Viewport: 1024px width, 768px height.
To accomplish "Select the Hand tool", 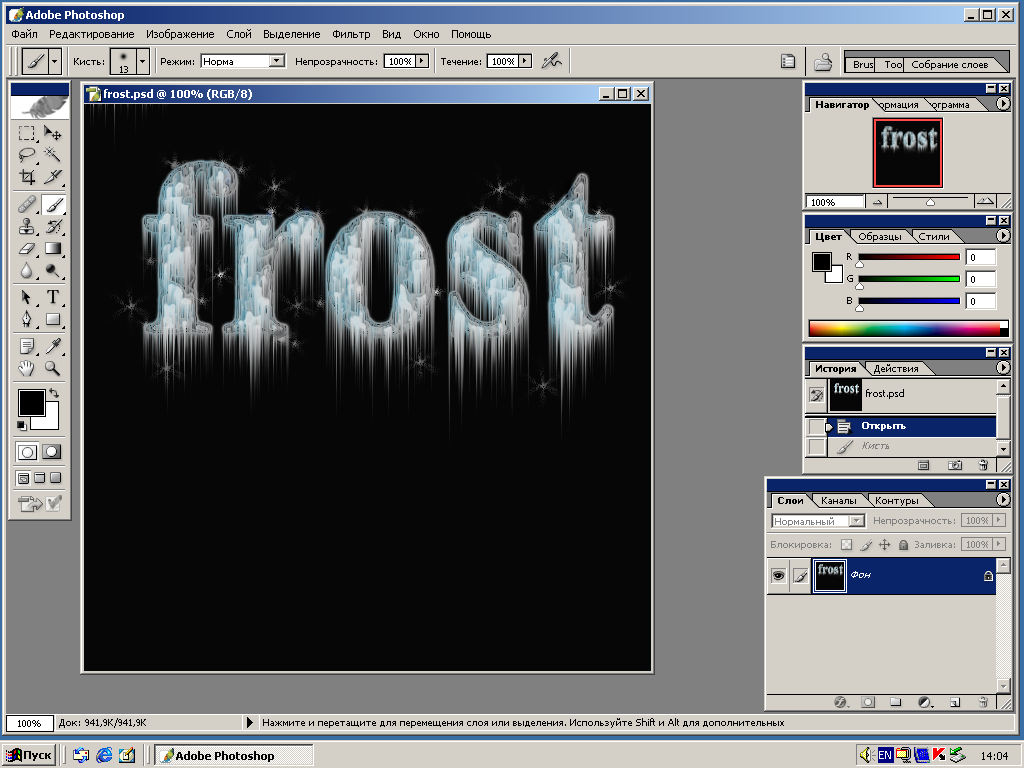I will pyautogui.click(x=26, y=368).
